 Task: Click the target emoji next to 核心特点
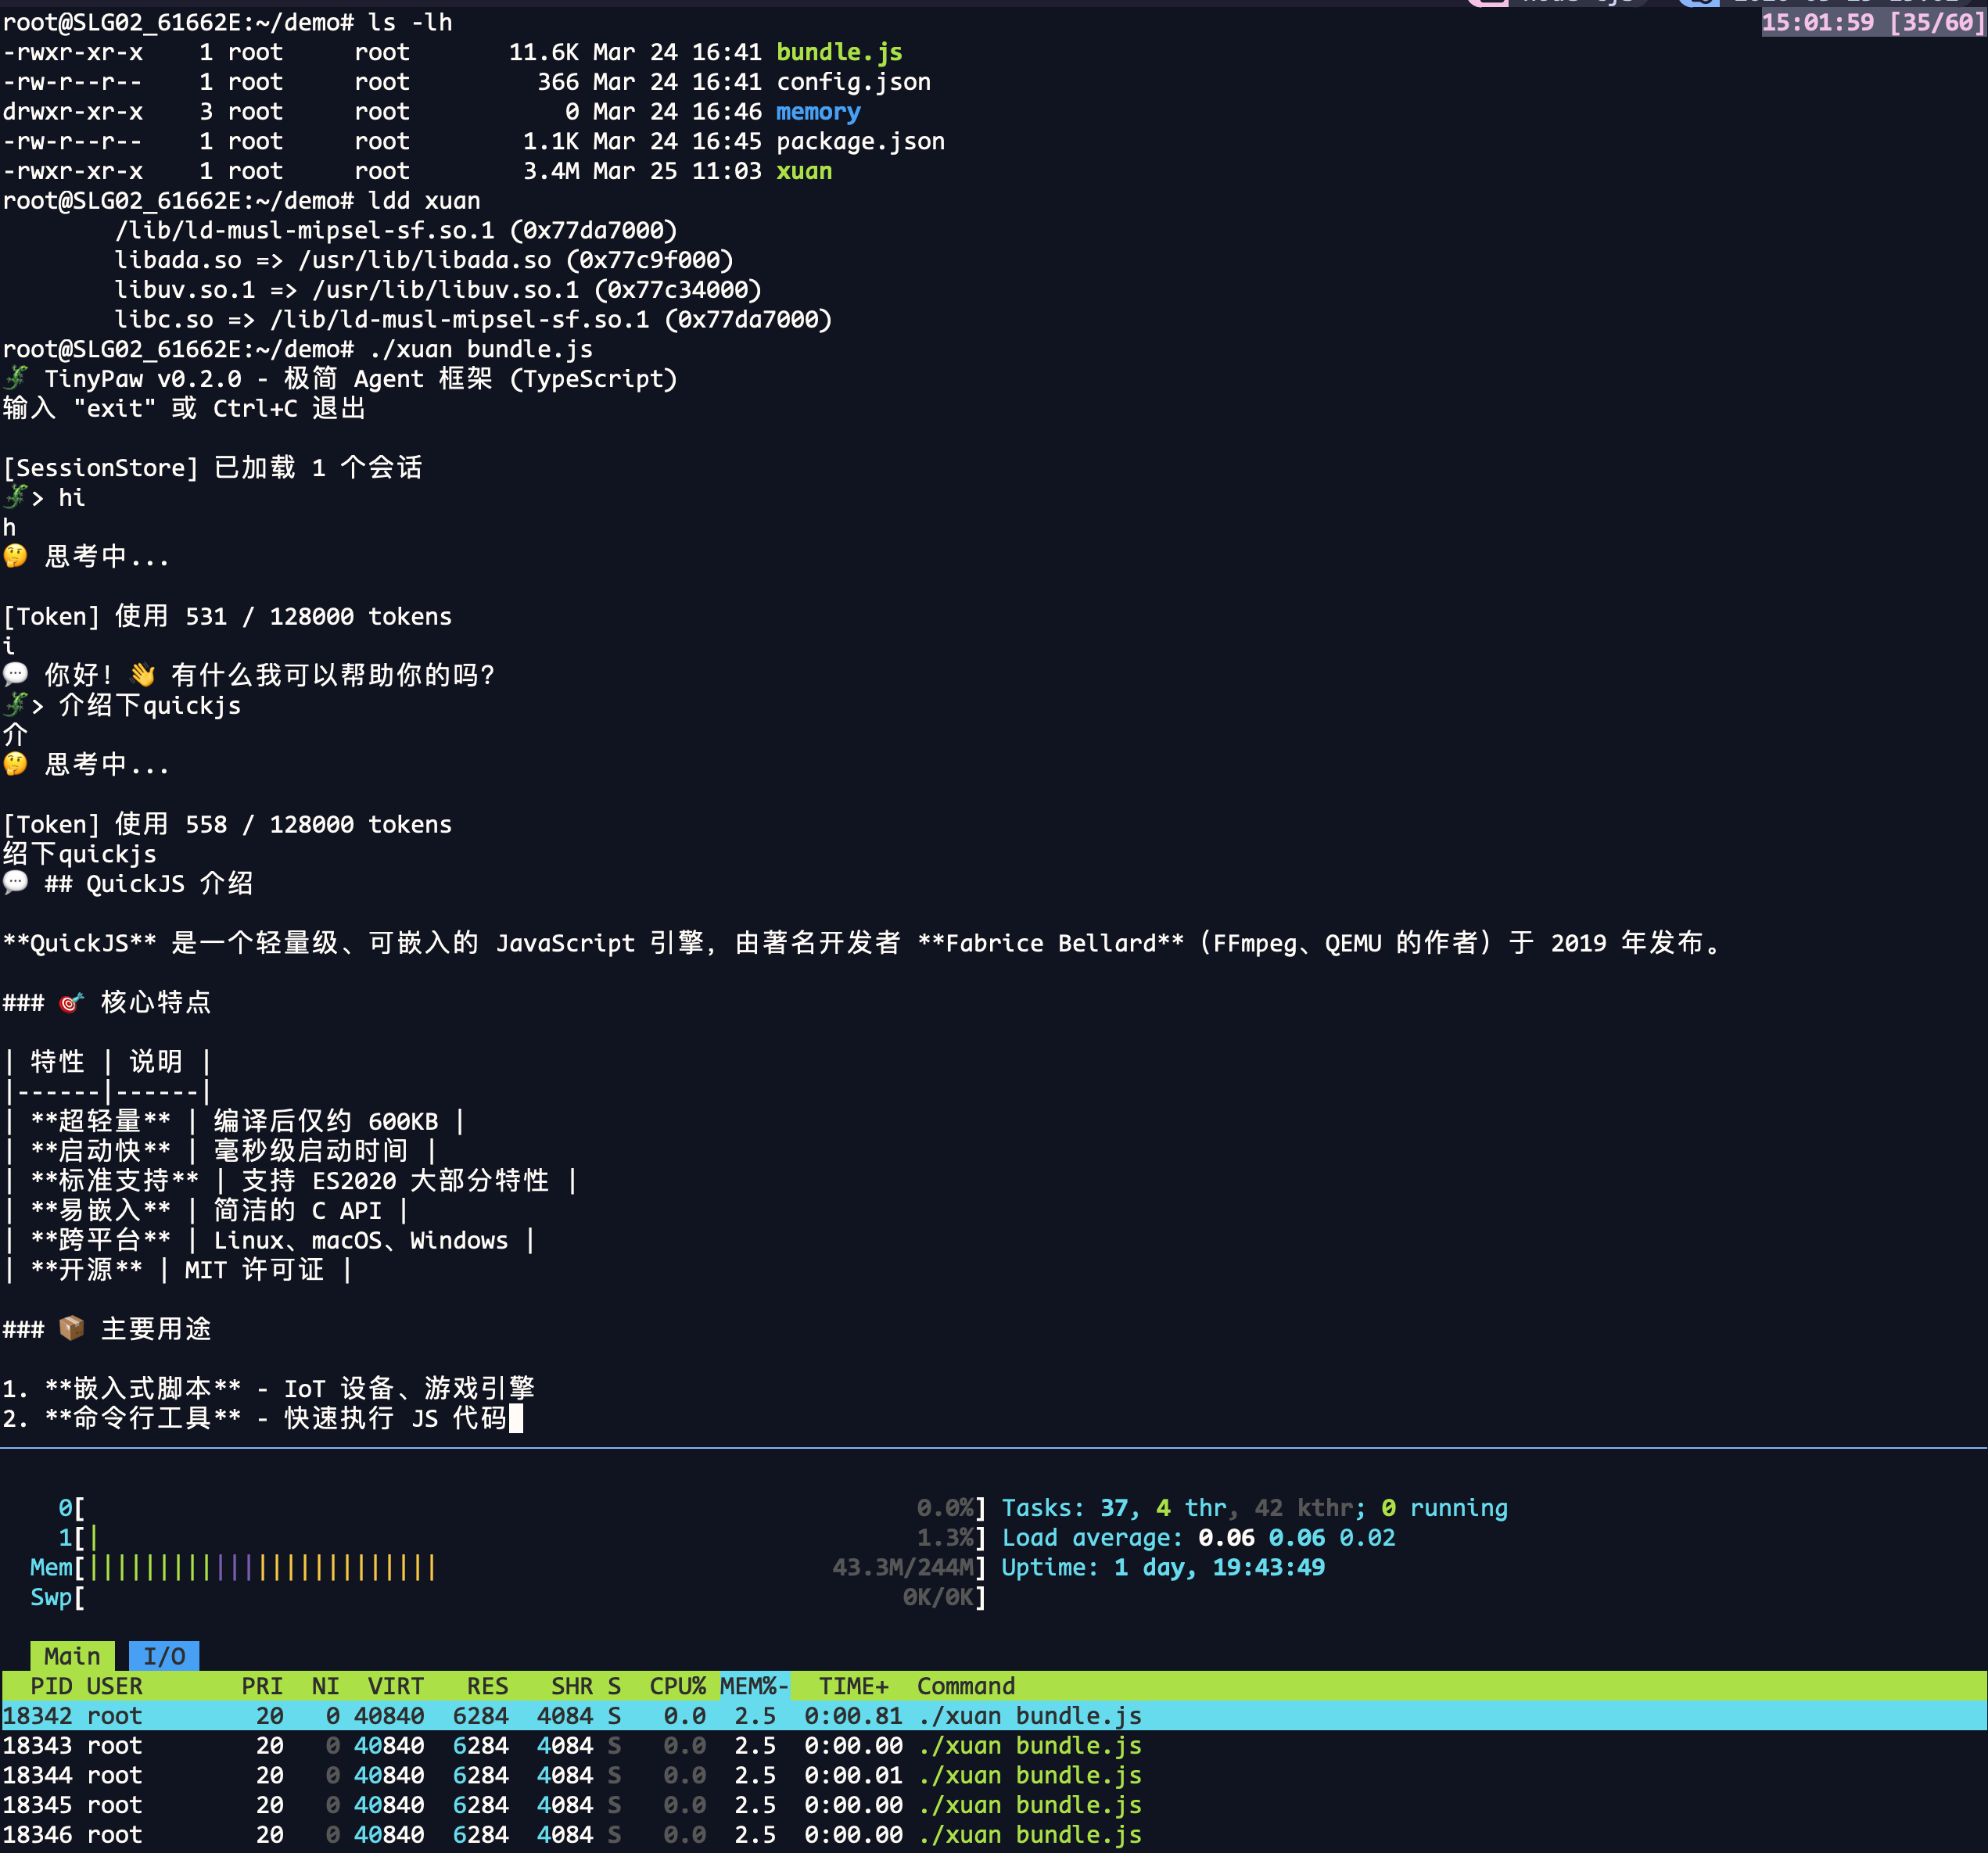71,1002
